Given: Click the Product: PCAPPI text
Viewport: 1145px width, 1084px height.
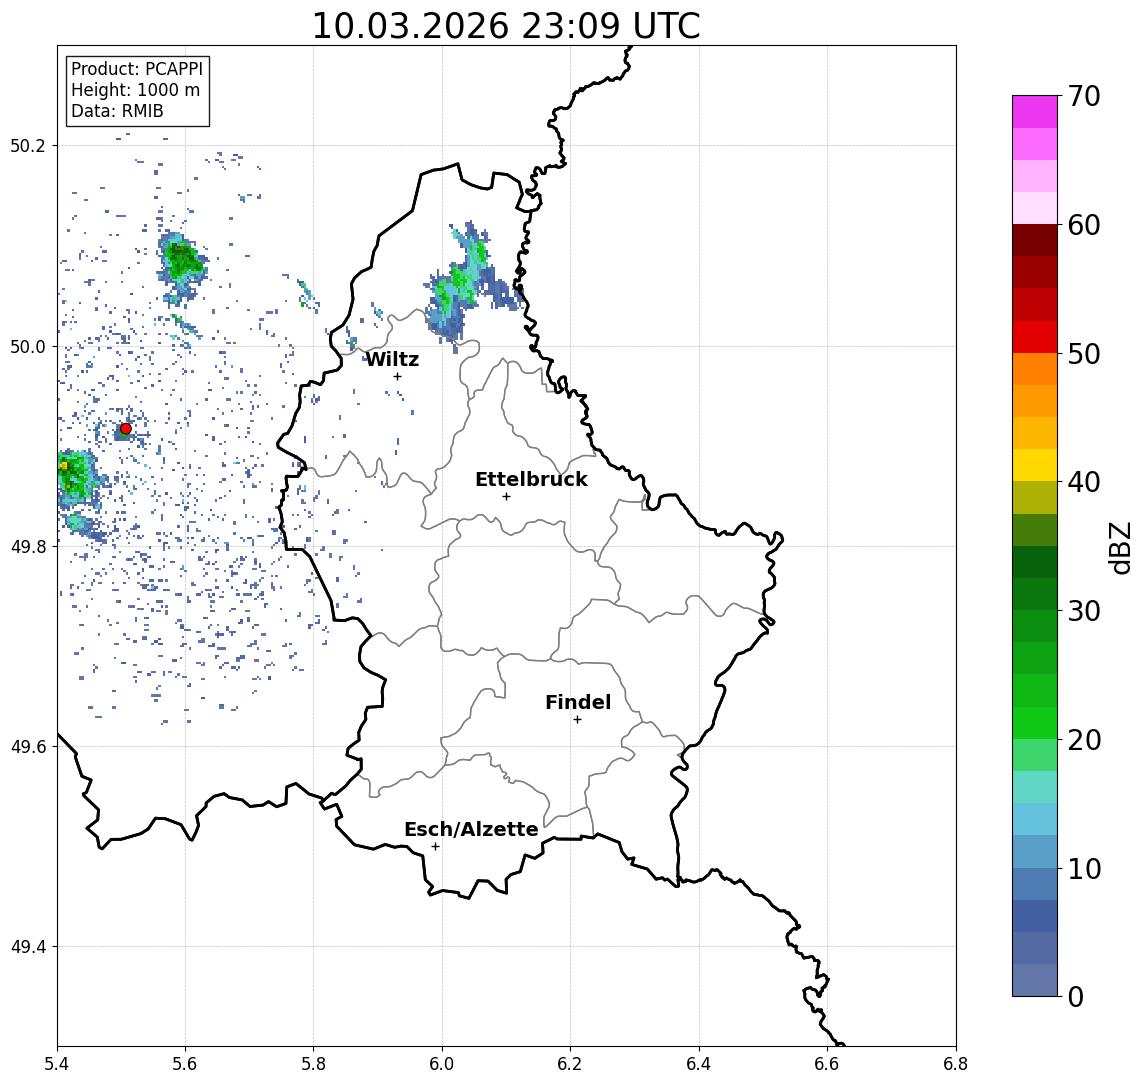Looking at the screenshot, I should [x=137, y=69].
